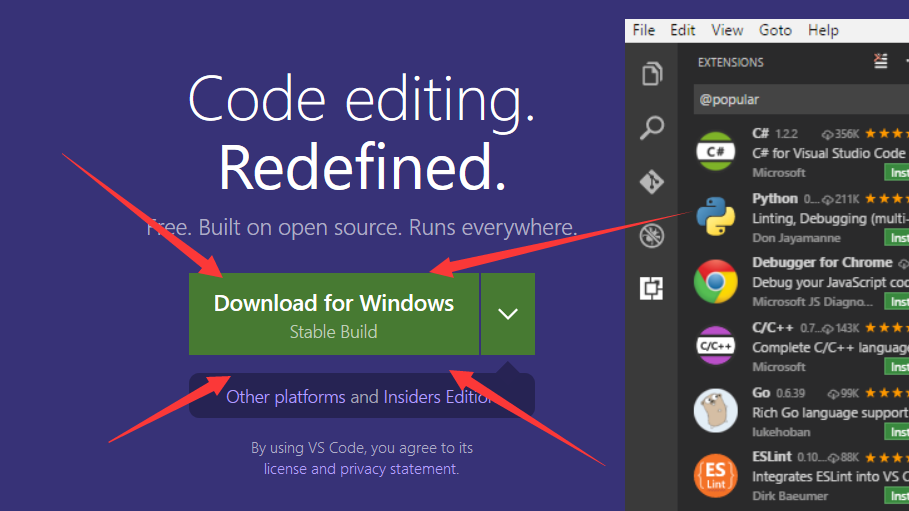The width and height of the screenshot is (909, 511).
Task: Expand the download options dropdown arrow
Action: coord(508,314)
